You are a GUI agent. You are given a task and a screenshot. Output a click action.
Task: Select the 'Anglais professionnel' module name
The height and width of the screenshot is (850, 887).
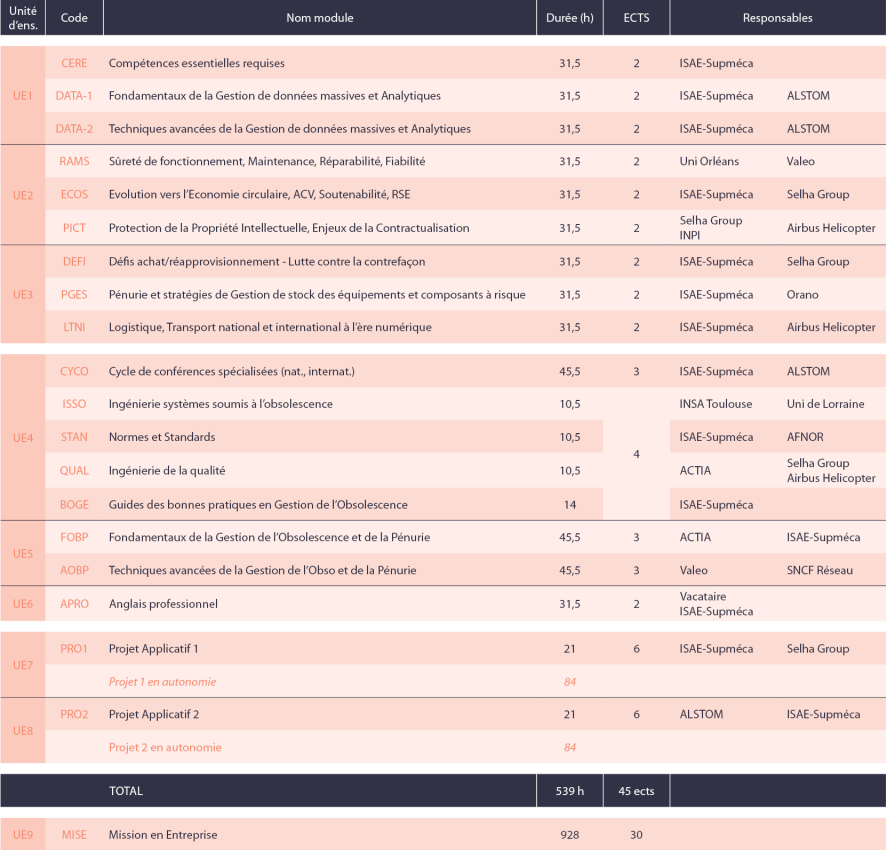[163, 604]
